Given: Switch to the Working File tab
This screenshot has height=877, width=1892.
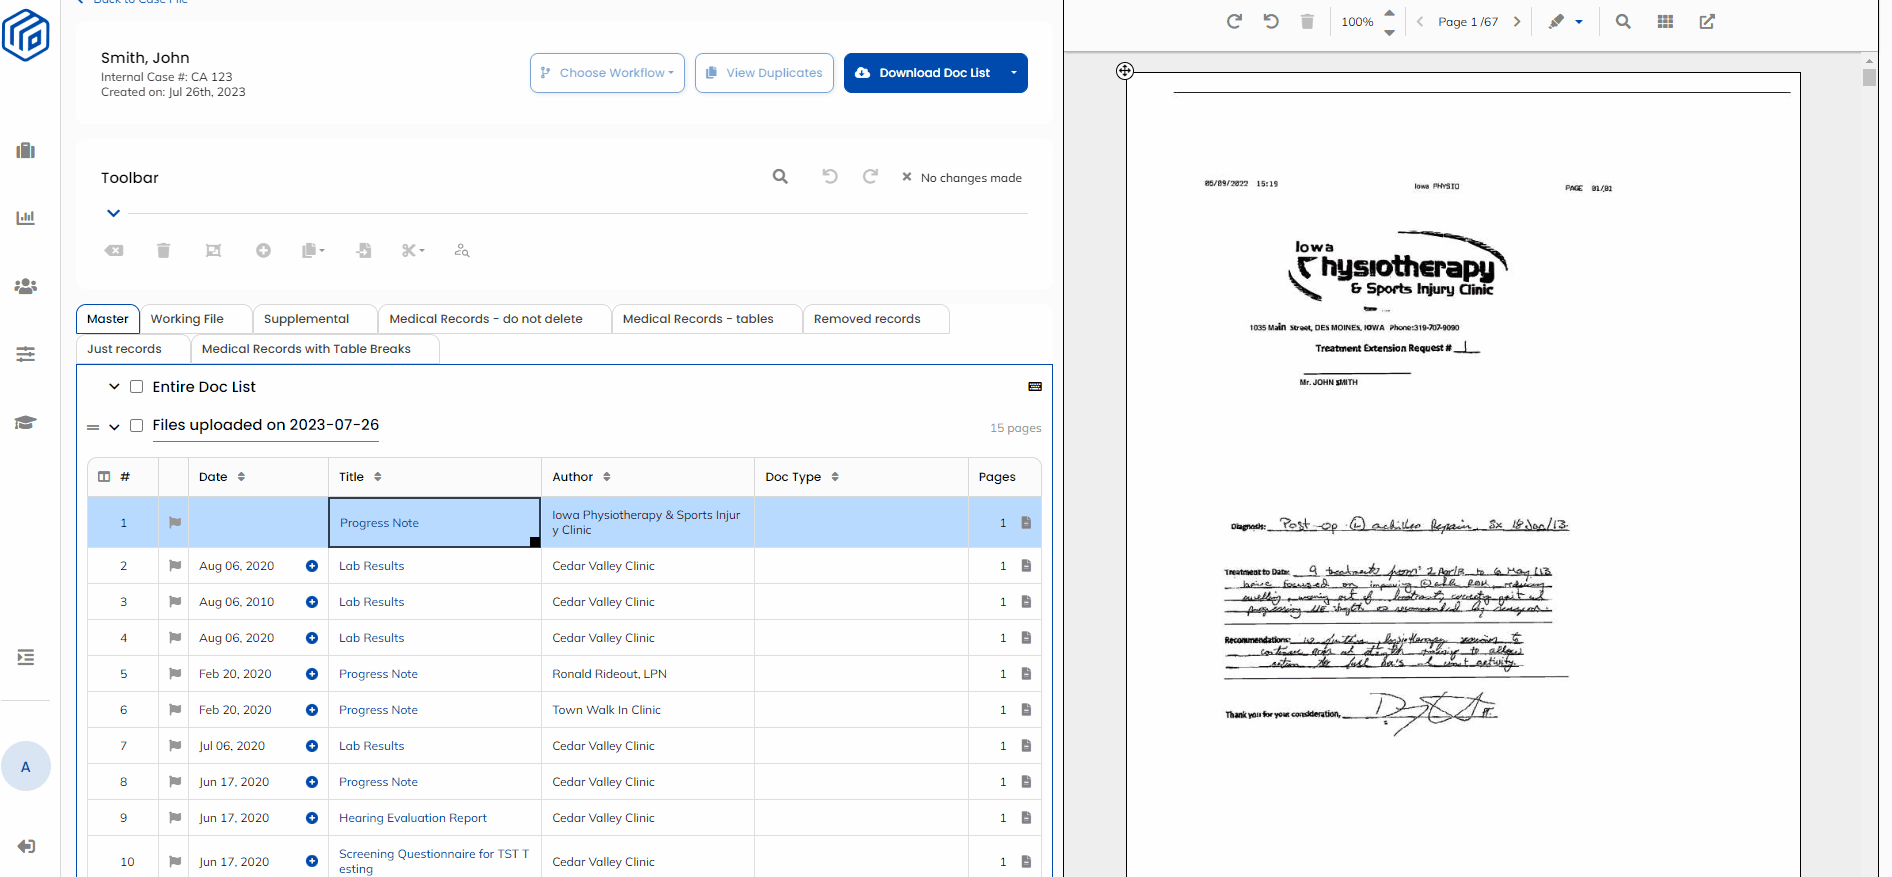Looking at the screenshot, I should point(195,319).
